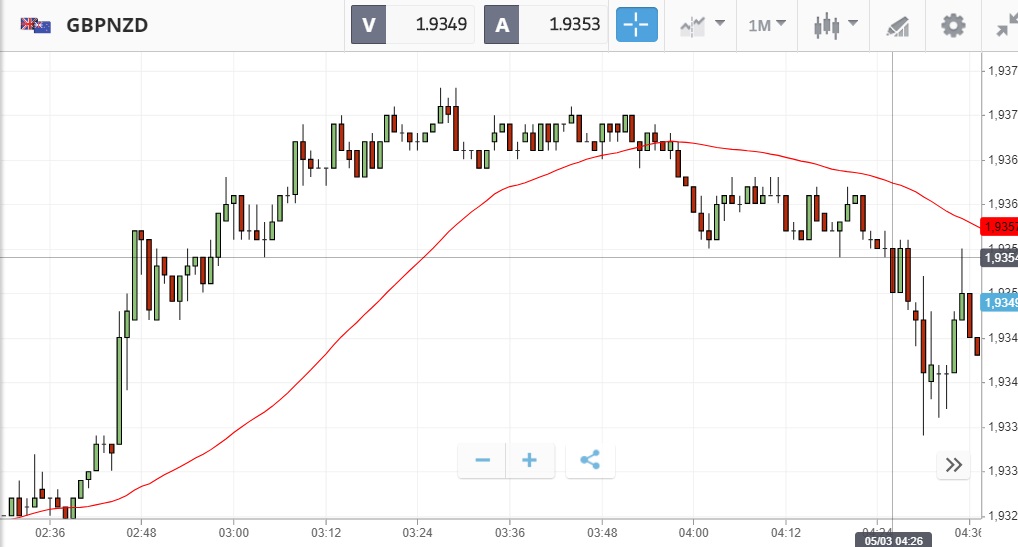Toggle the crosshair cursor tool
1018x547 pixels.
[637, 25]
